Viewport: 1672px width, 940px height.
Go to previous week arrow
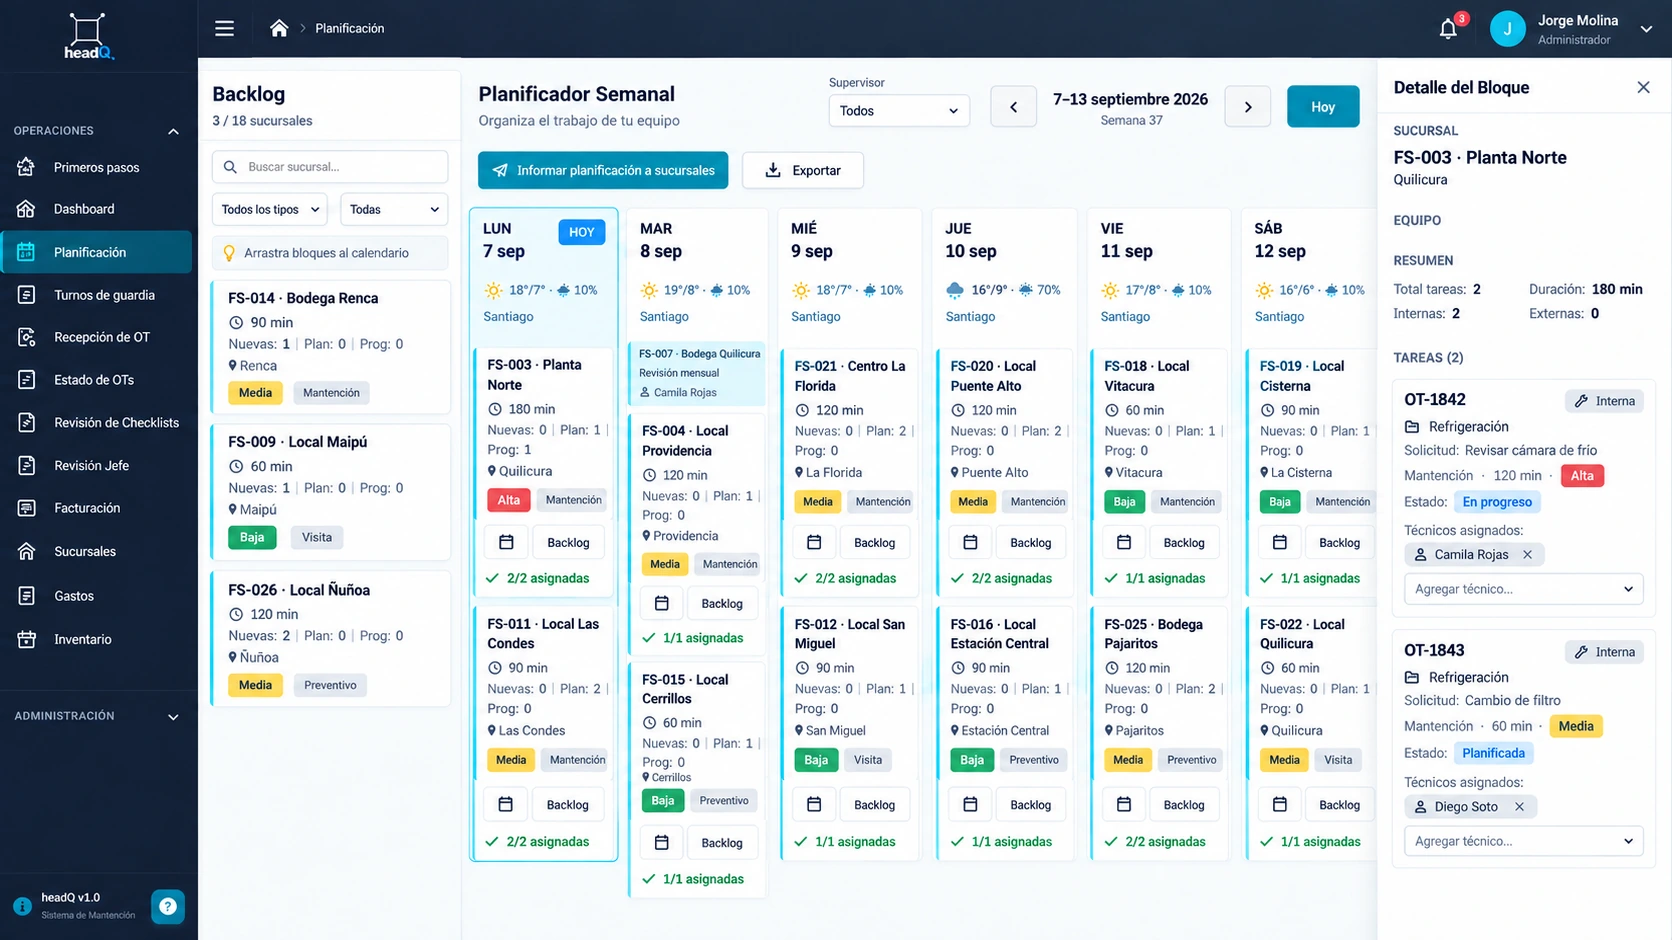(1013, 107)
